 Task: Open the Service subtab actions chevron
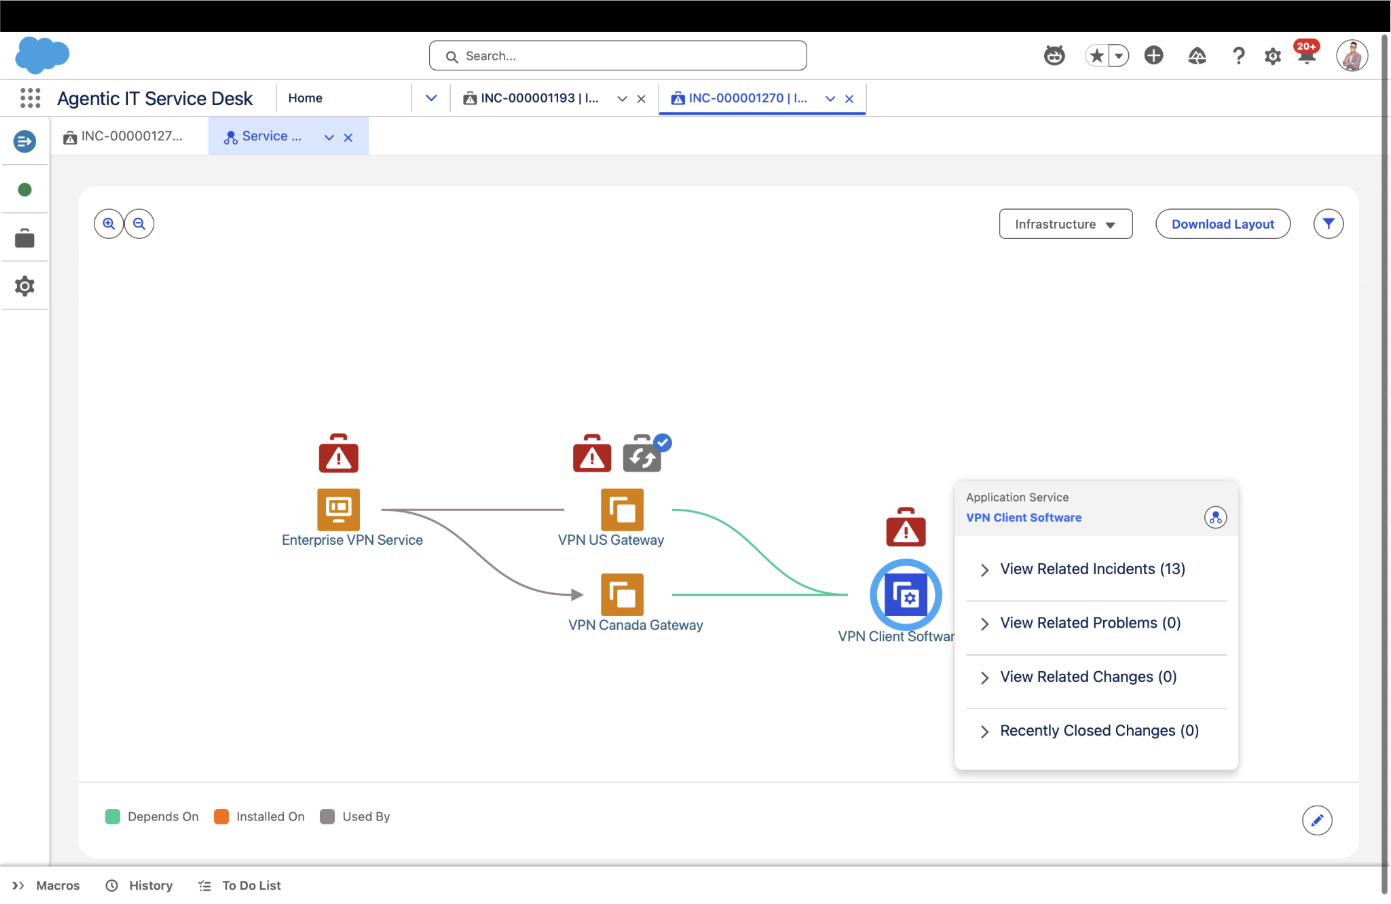(329, 138)
